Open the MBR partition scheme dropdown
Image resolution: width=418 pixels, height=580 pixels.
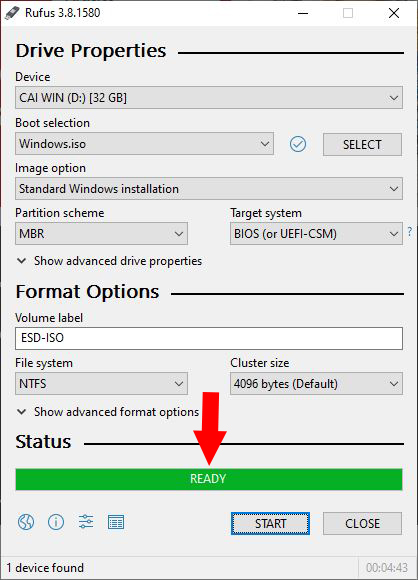(x=101, y=233)
